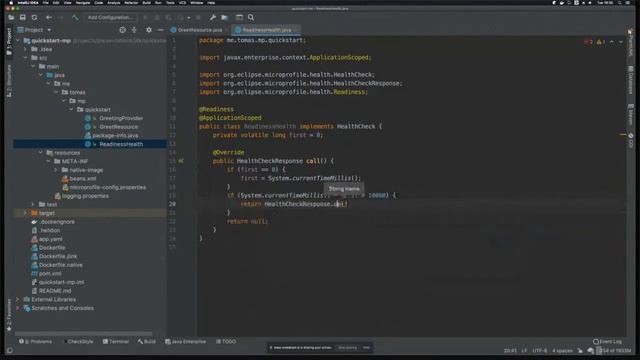This screenshot has height=360, width=640.
Task: Open Dockerfile.native file
Action: coord(60,265)
